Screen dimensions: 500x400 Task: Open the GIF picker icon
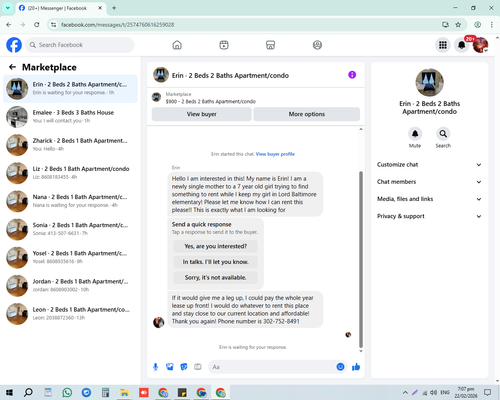198,367
